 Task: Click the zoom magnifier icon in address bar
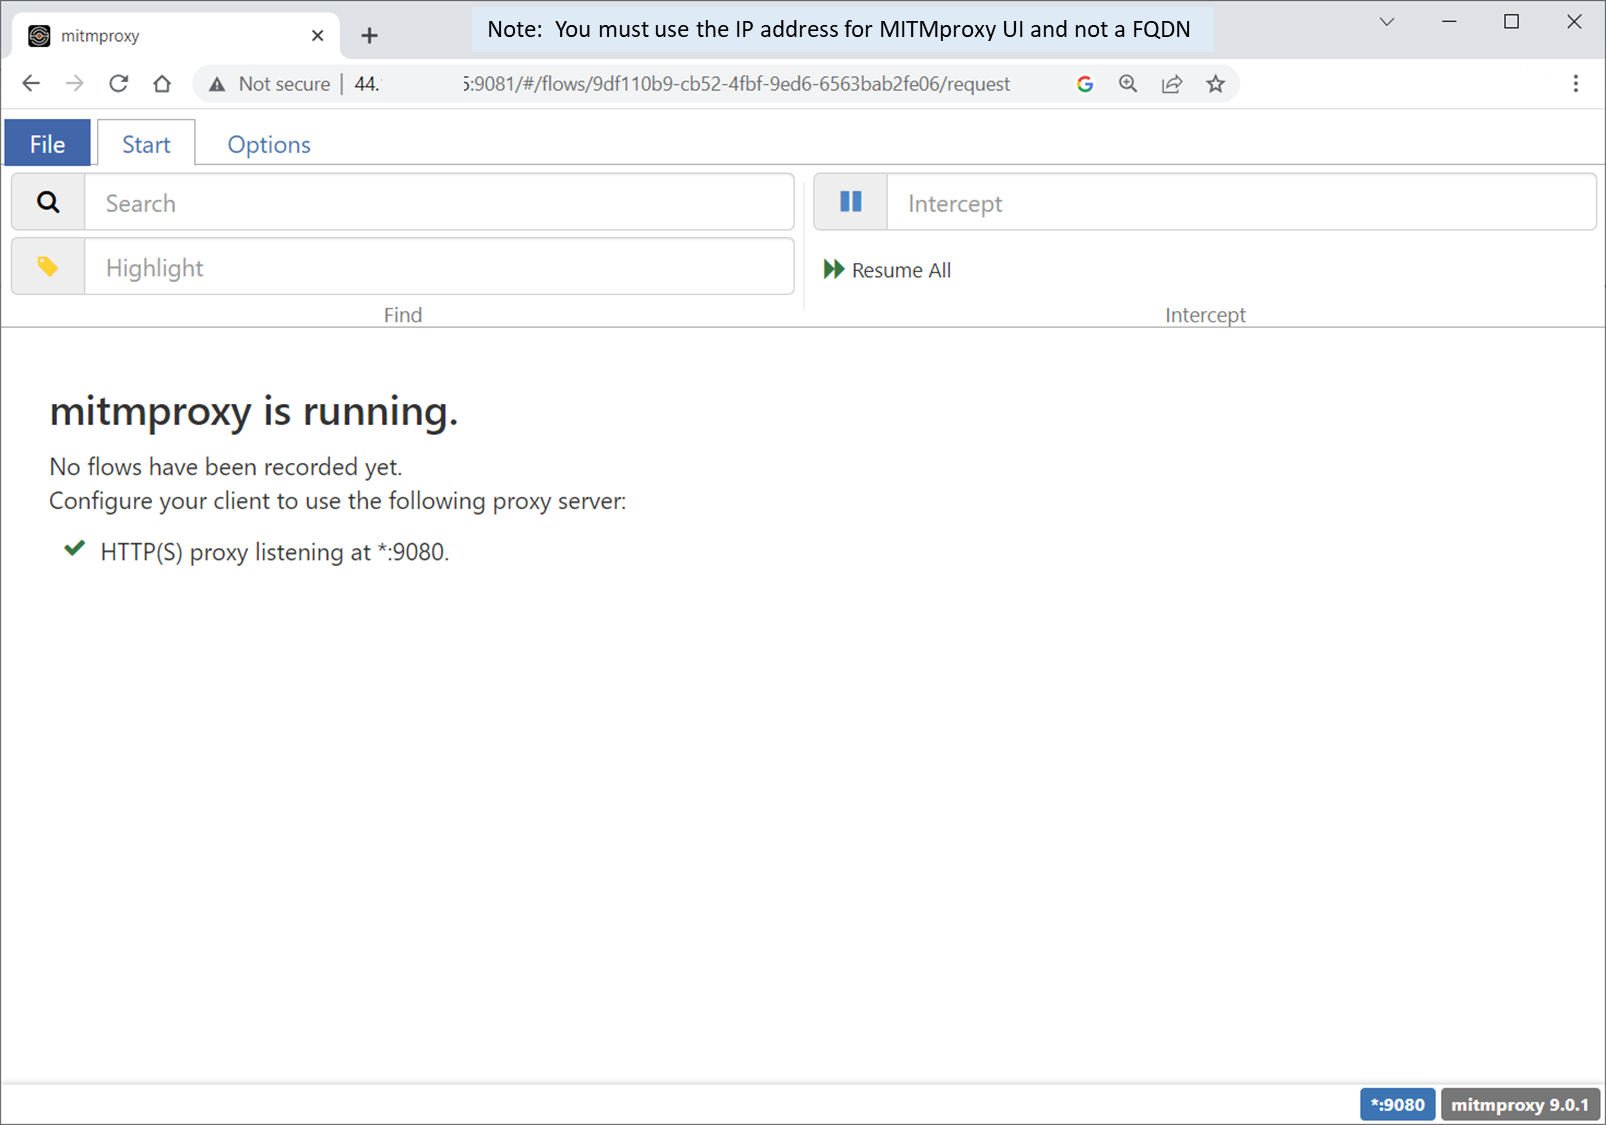(1128, 84)
